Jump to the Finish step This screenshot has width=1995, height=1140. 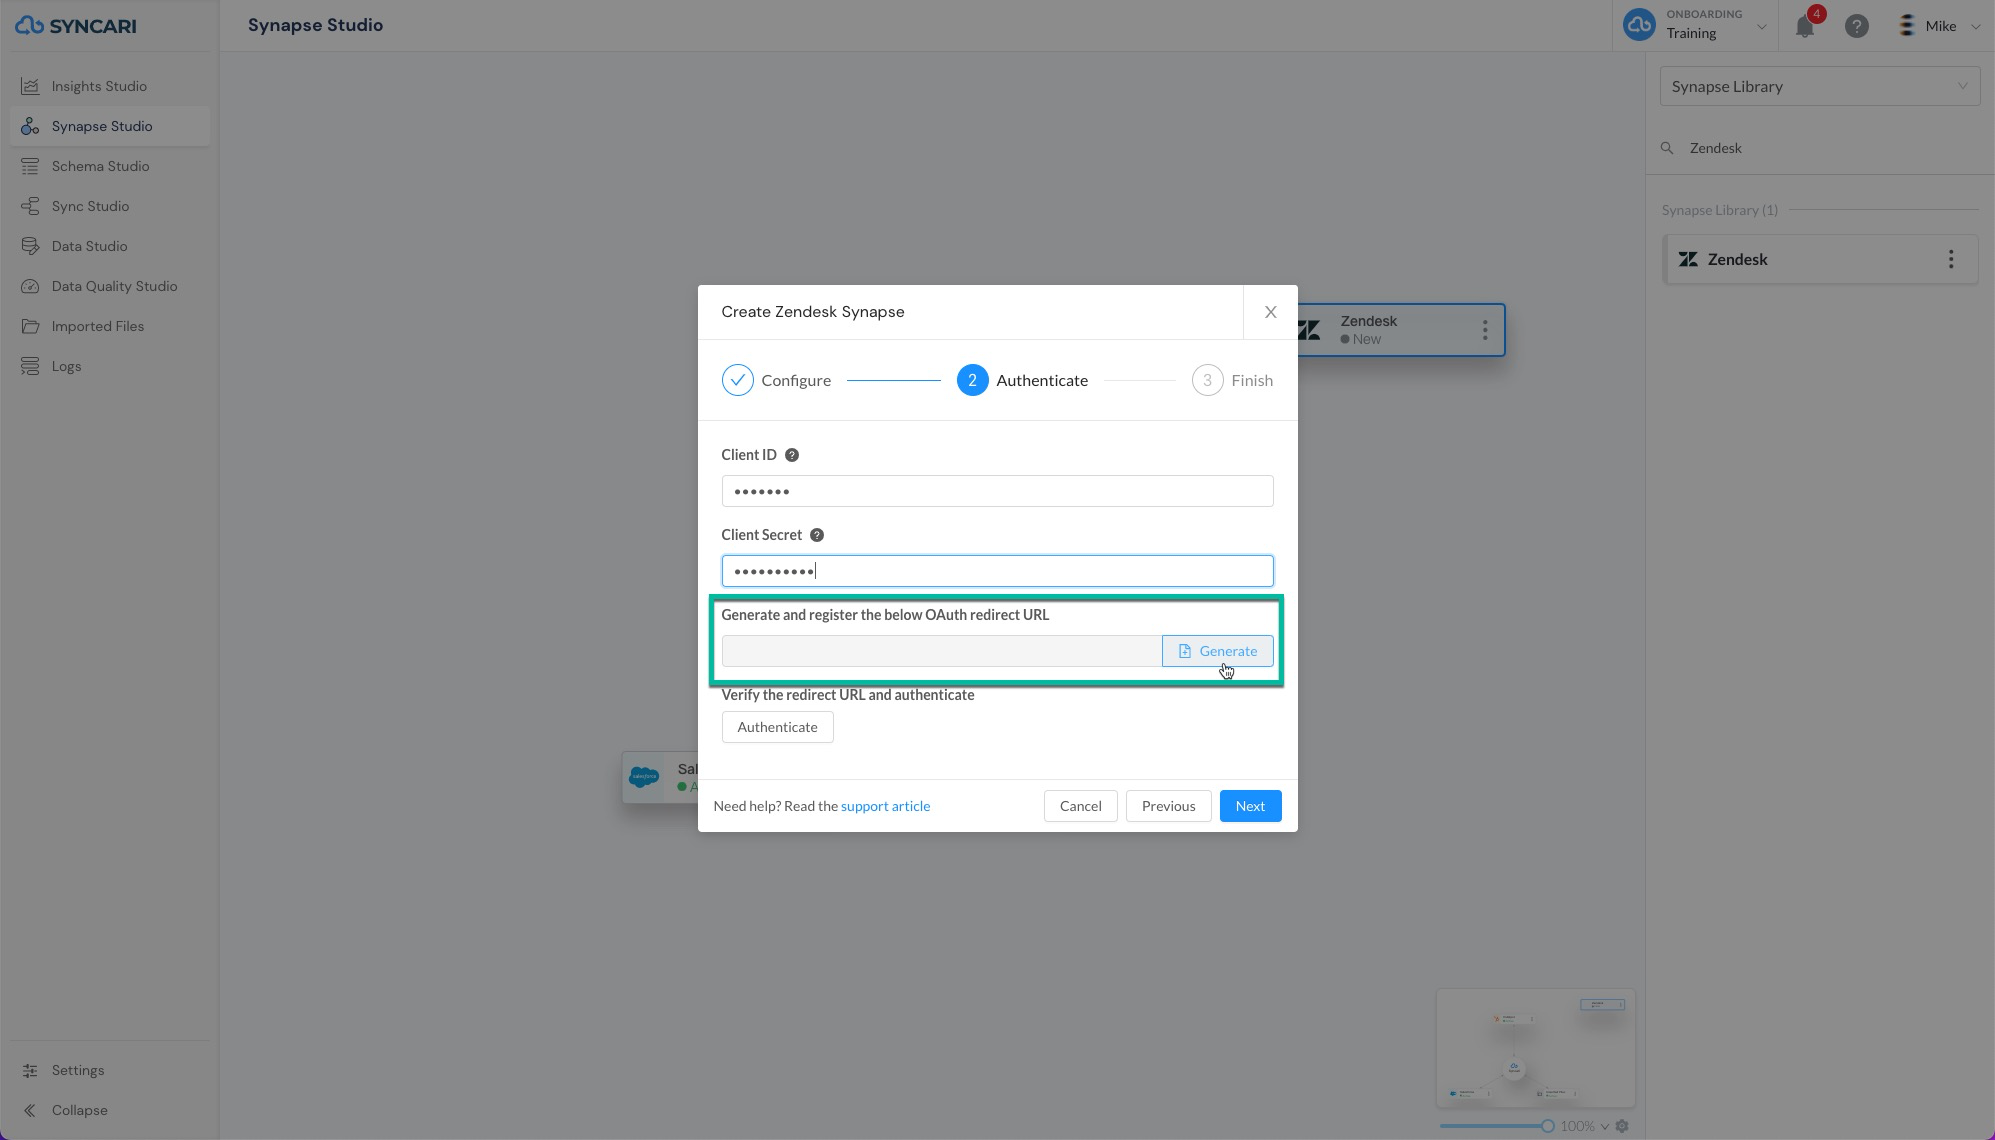tap(1232, 380)
